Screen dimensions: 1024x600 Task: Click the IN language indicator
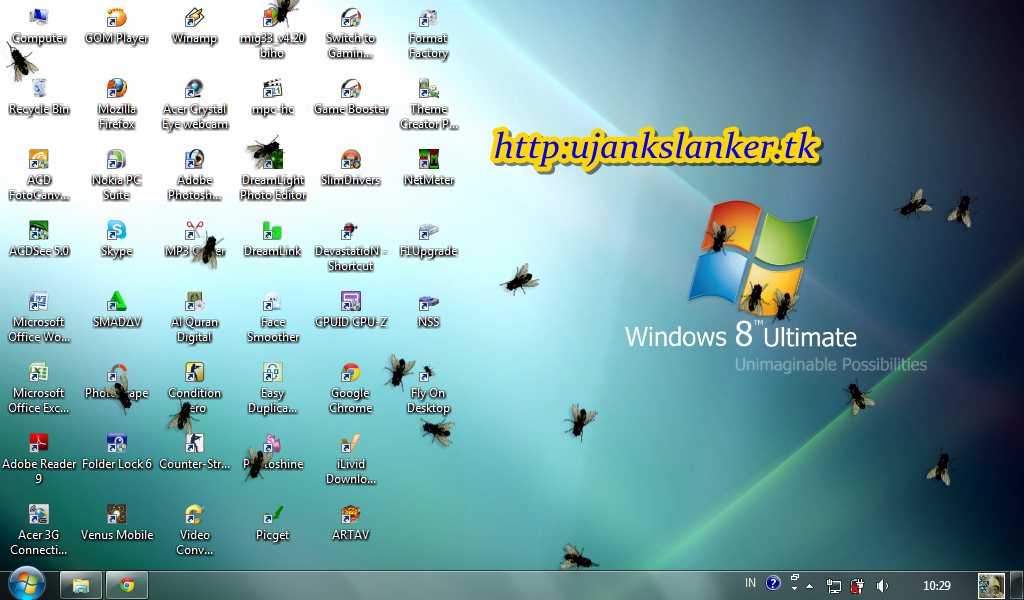[x=750, y=583]
